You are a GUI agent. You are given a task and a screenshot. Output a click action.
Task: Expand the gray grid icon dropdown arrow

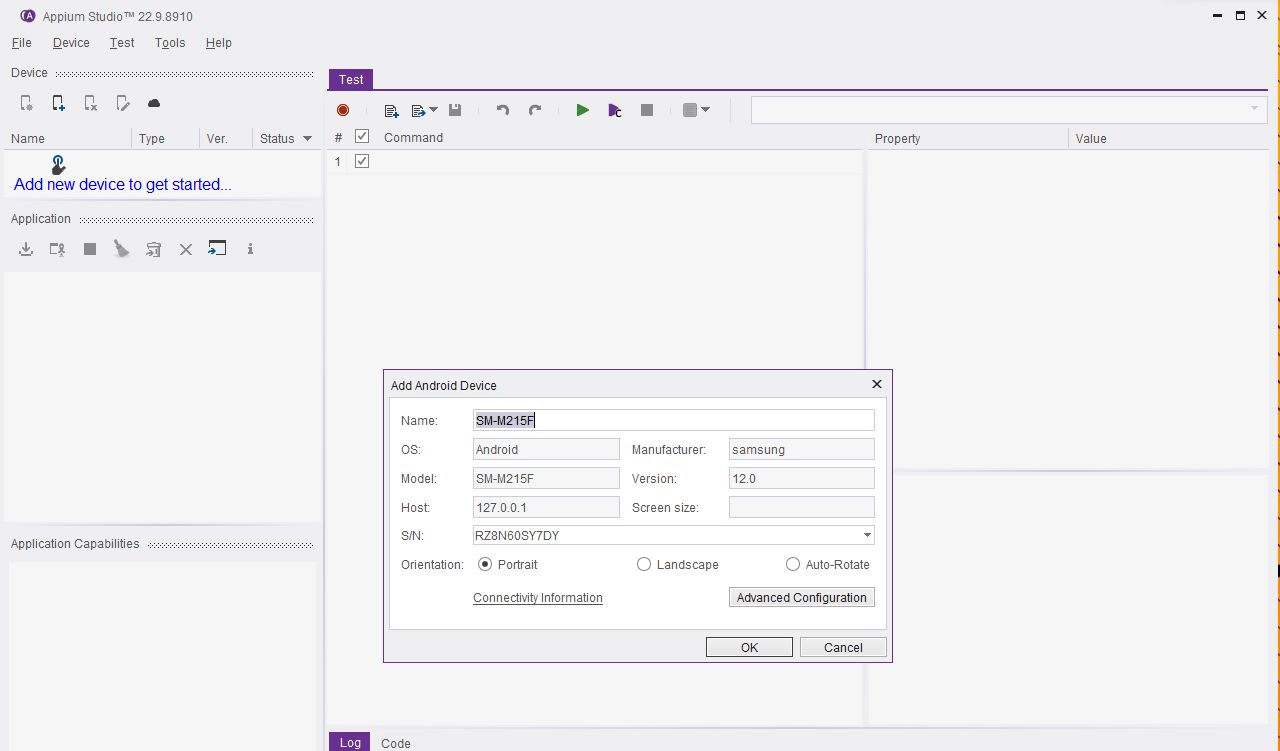705,110
